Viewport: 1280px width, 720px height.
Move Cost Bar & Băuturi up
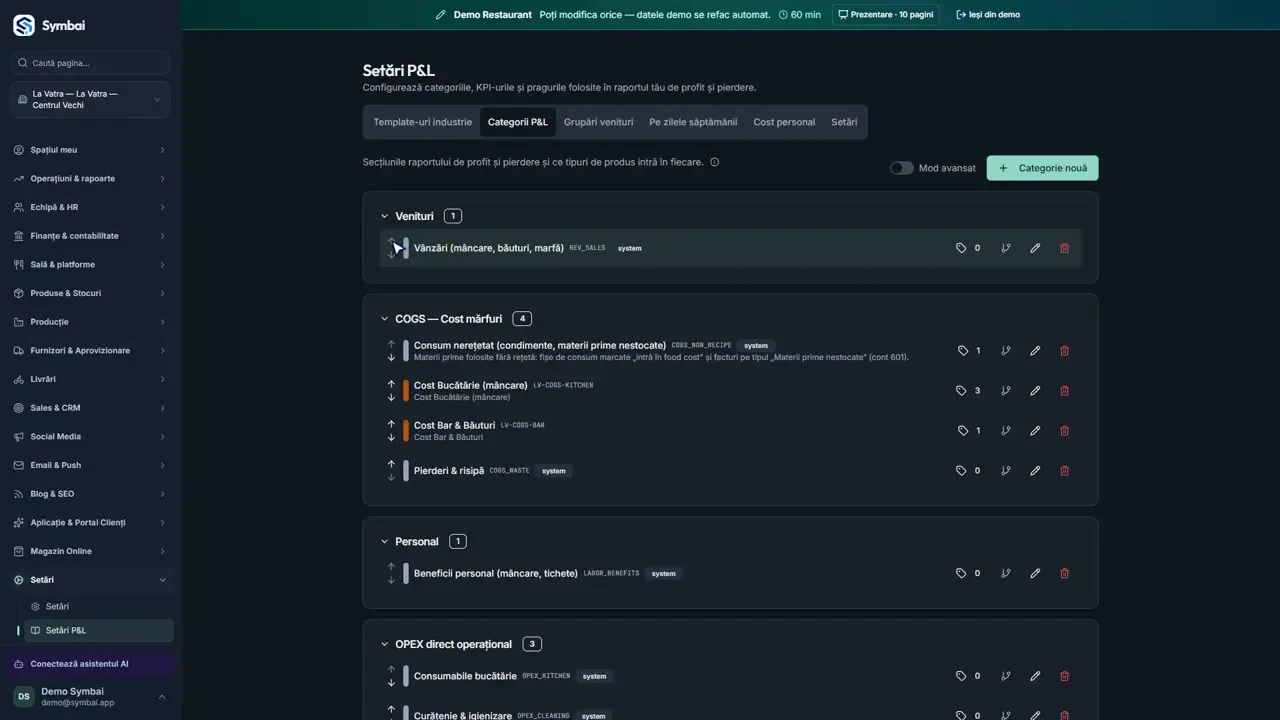391,424
